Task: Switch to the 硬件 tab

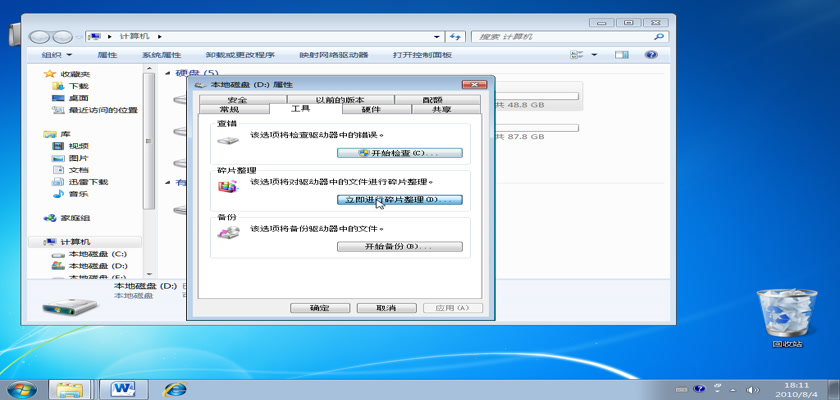Action: tap(370, 109)
